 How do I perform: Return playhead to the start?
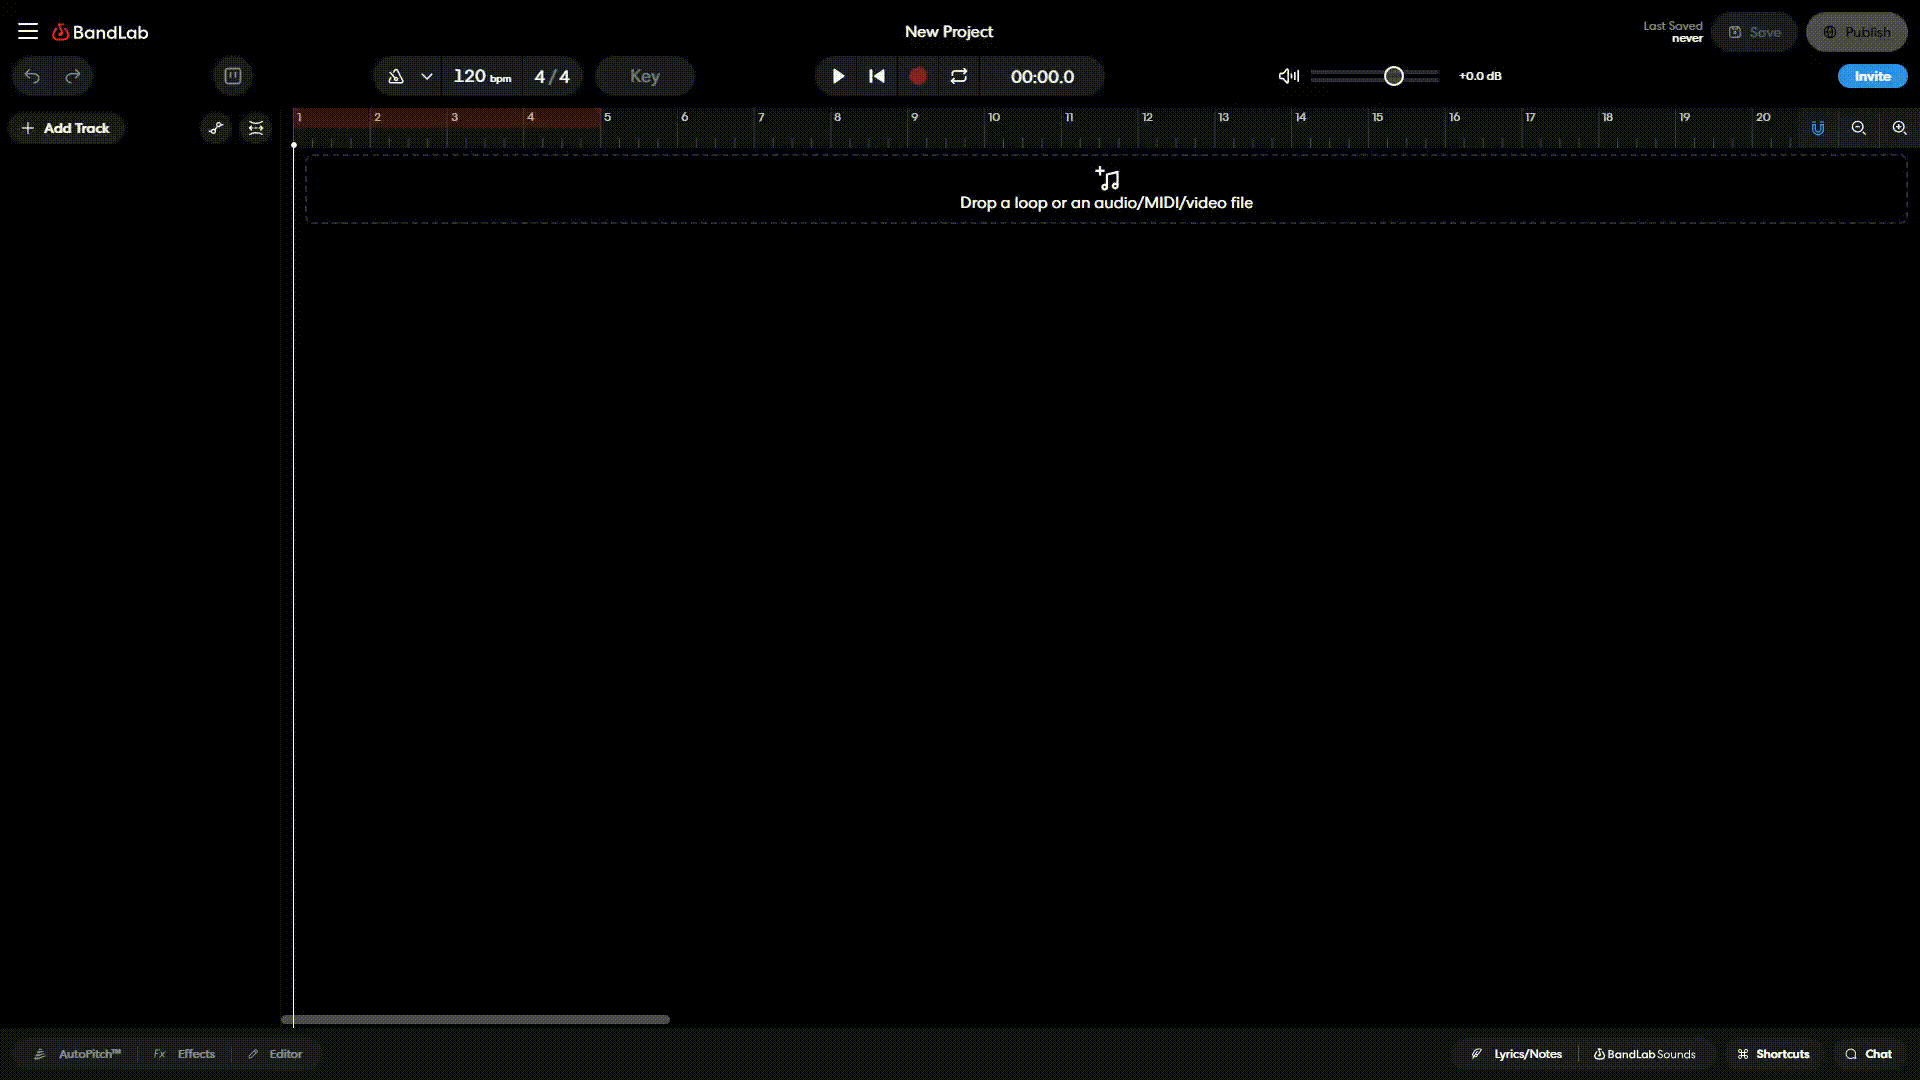[877, 76]
